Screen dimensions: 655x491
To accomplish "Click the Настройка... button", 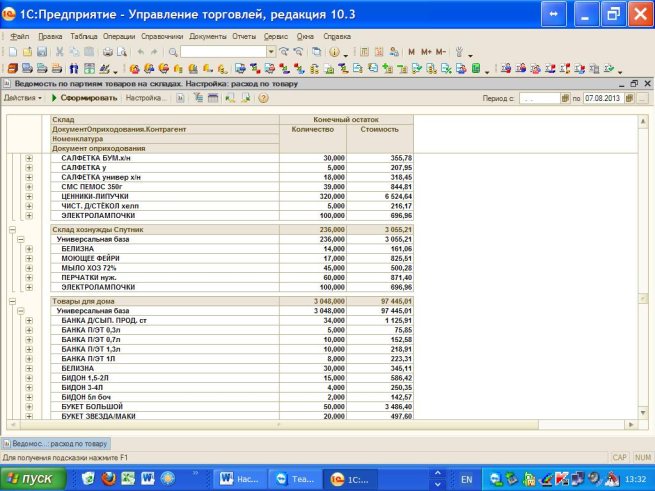I will [146, 98].
